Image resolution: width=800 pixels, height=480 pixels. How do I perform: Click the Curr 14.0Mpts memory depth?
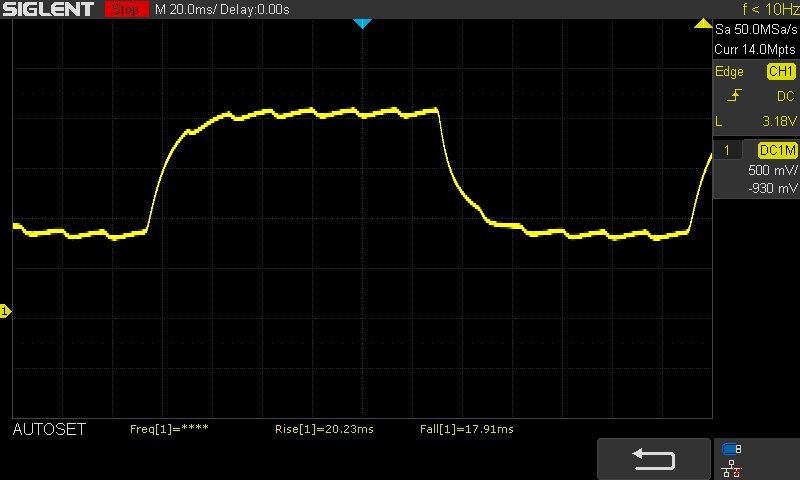pyautogui.click(x=755, y=49)
